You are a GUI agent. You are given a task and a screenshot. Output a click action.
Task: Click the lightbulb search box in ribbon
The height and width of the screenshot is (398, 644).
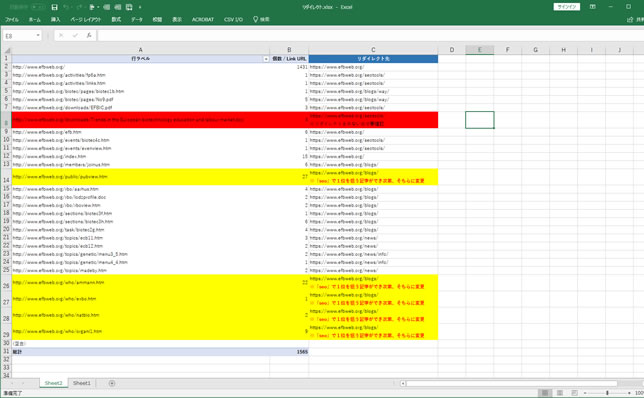261,19
